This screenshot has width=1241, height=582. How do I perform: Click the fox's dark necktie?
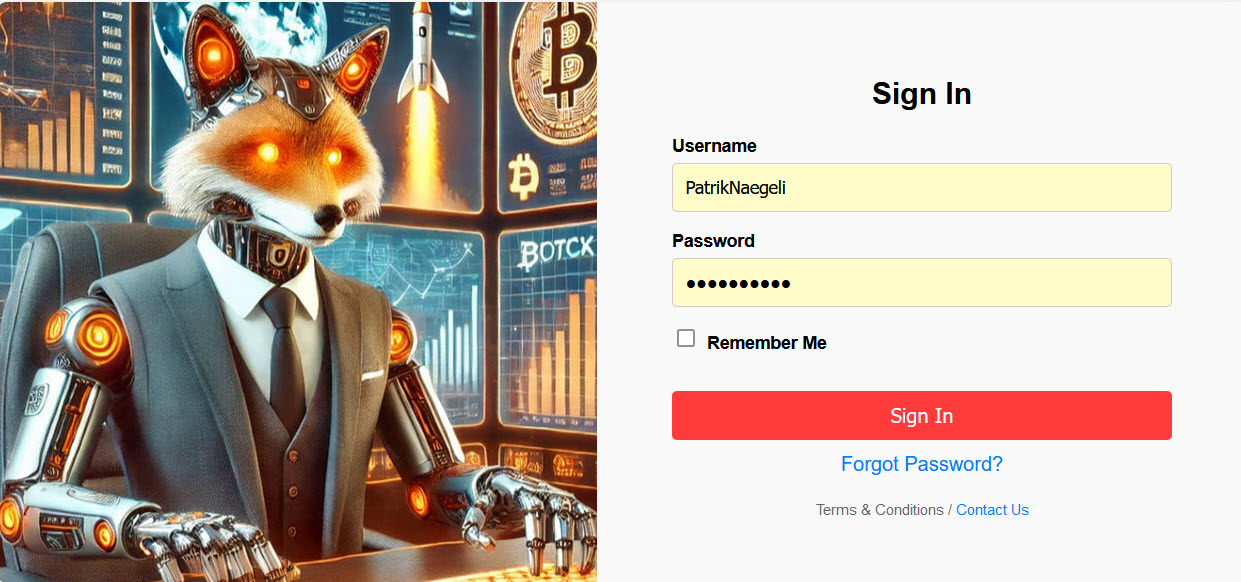(x=285, y=355)
